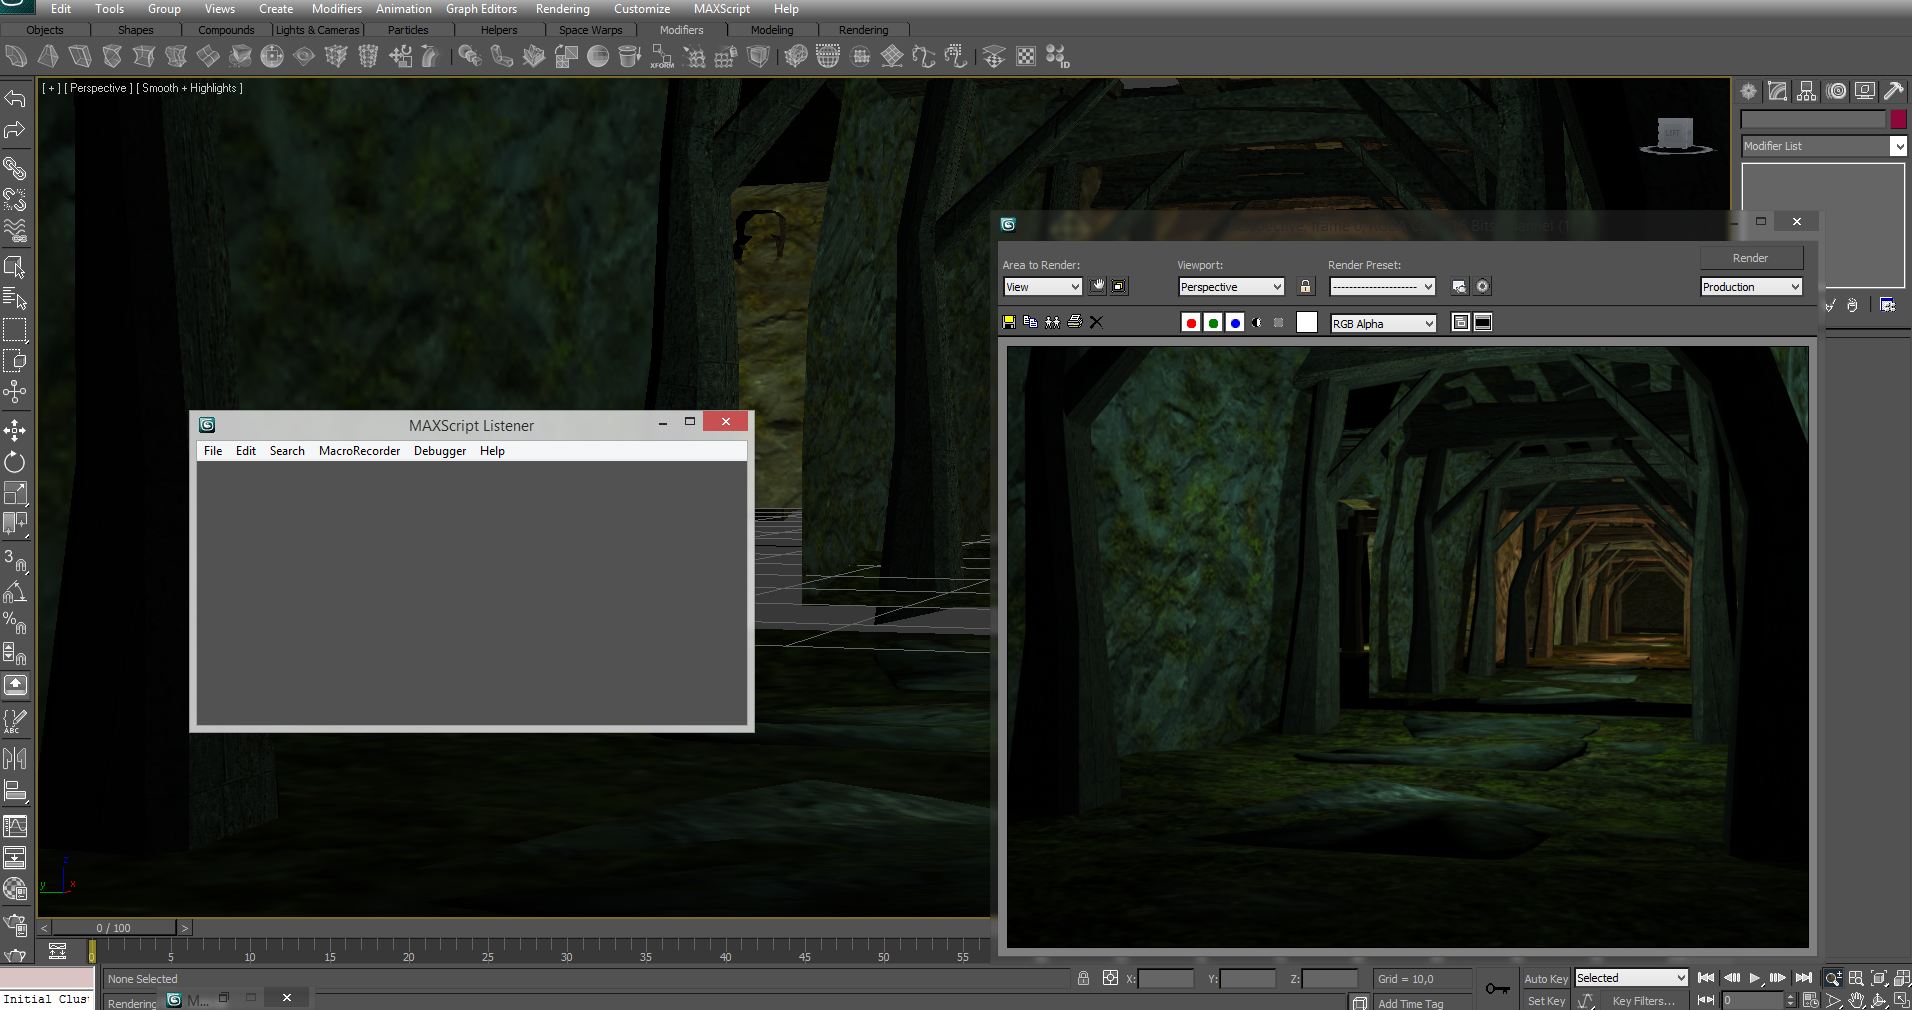Image resolution: width=1912 pixels, height=1010 pixels.
Task: Click the Key Filters button
Action: (1643, 1001)
